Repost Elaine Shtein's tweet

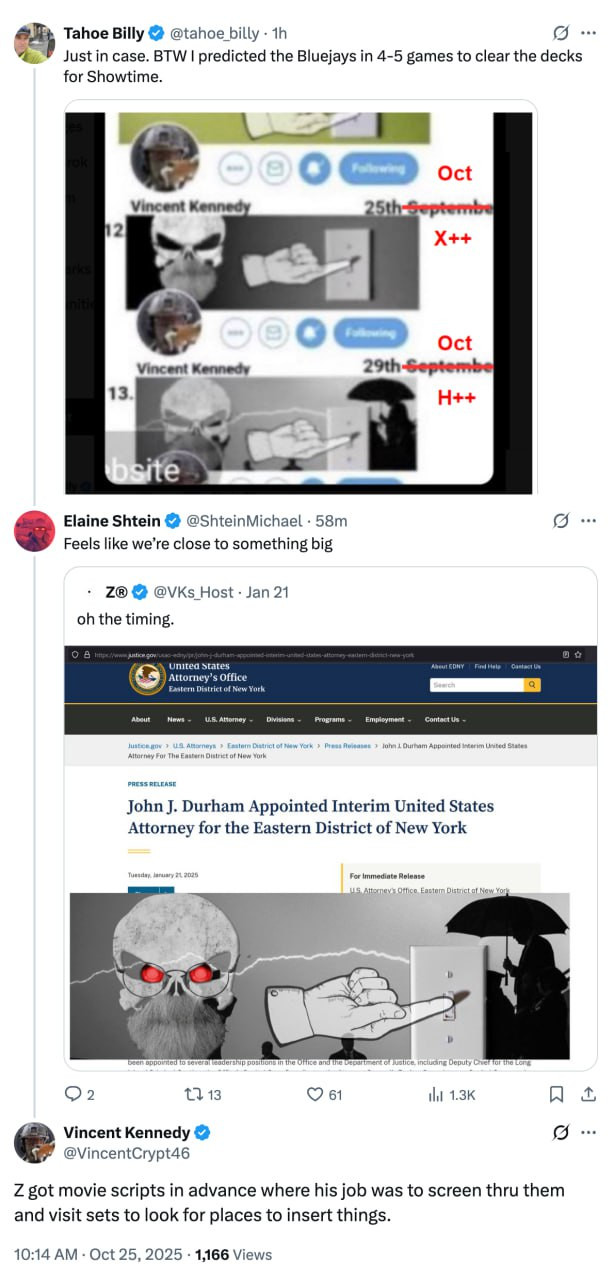click(x=204, y=1094)
